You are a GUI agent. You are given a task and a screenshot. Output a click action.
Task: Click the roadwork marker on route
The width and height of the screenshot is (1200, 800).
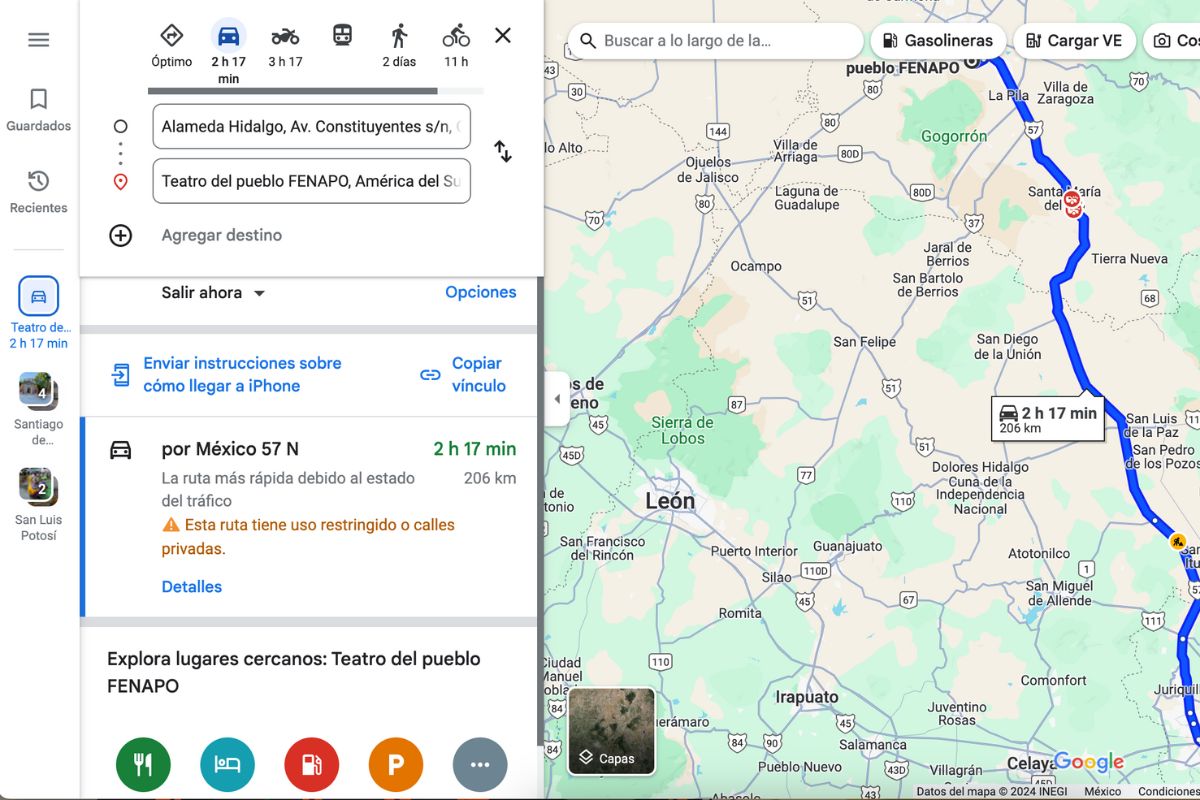click(1178, 542)
